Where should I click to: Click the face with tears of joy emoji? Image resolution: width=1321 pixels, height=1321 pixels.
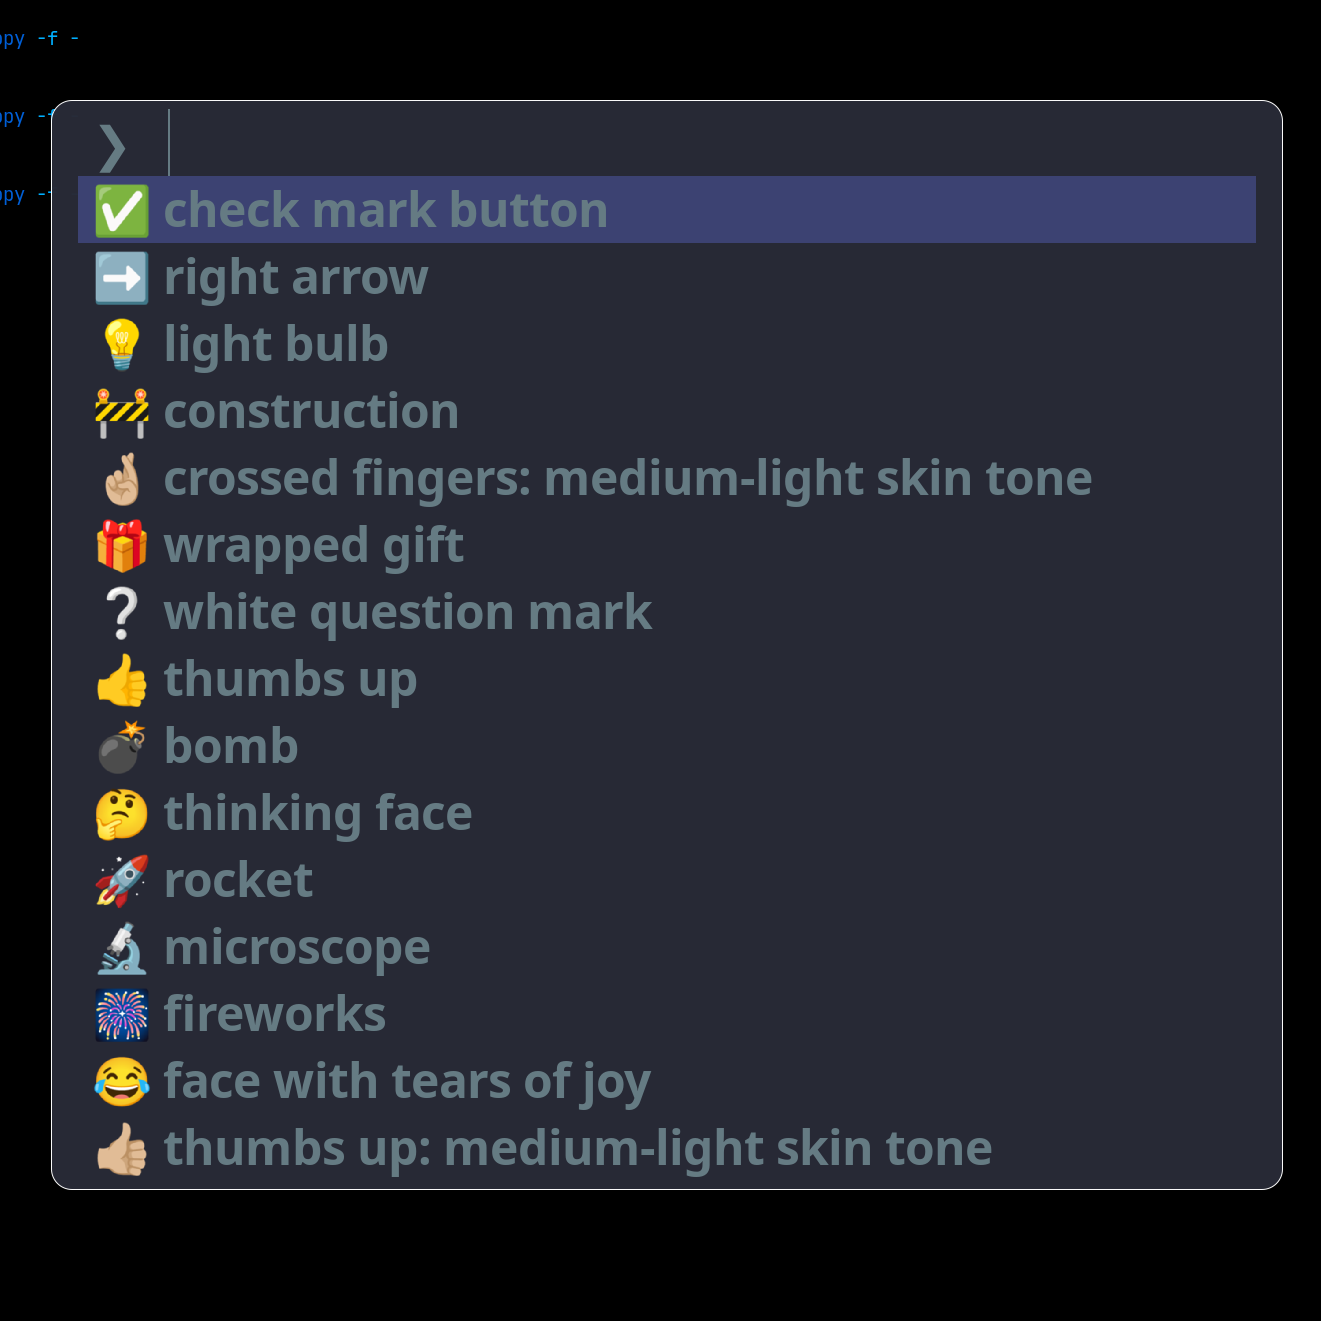pyautogui.click(x=121, y=1080)
